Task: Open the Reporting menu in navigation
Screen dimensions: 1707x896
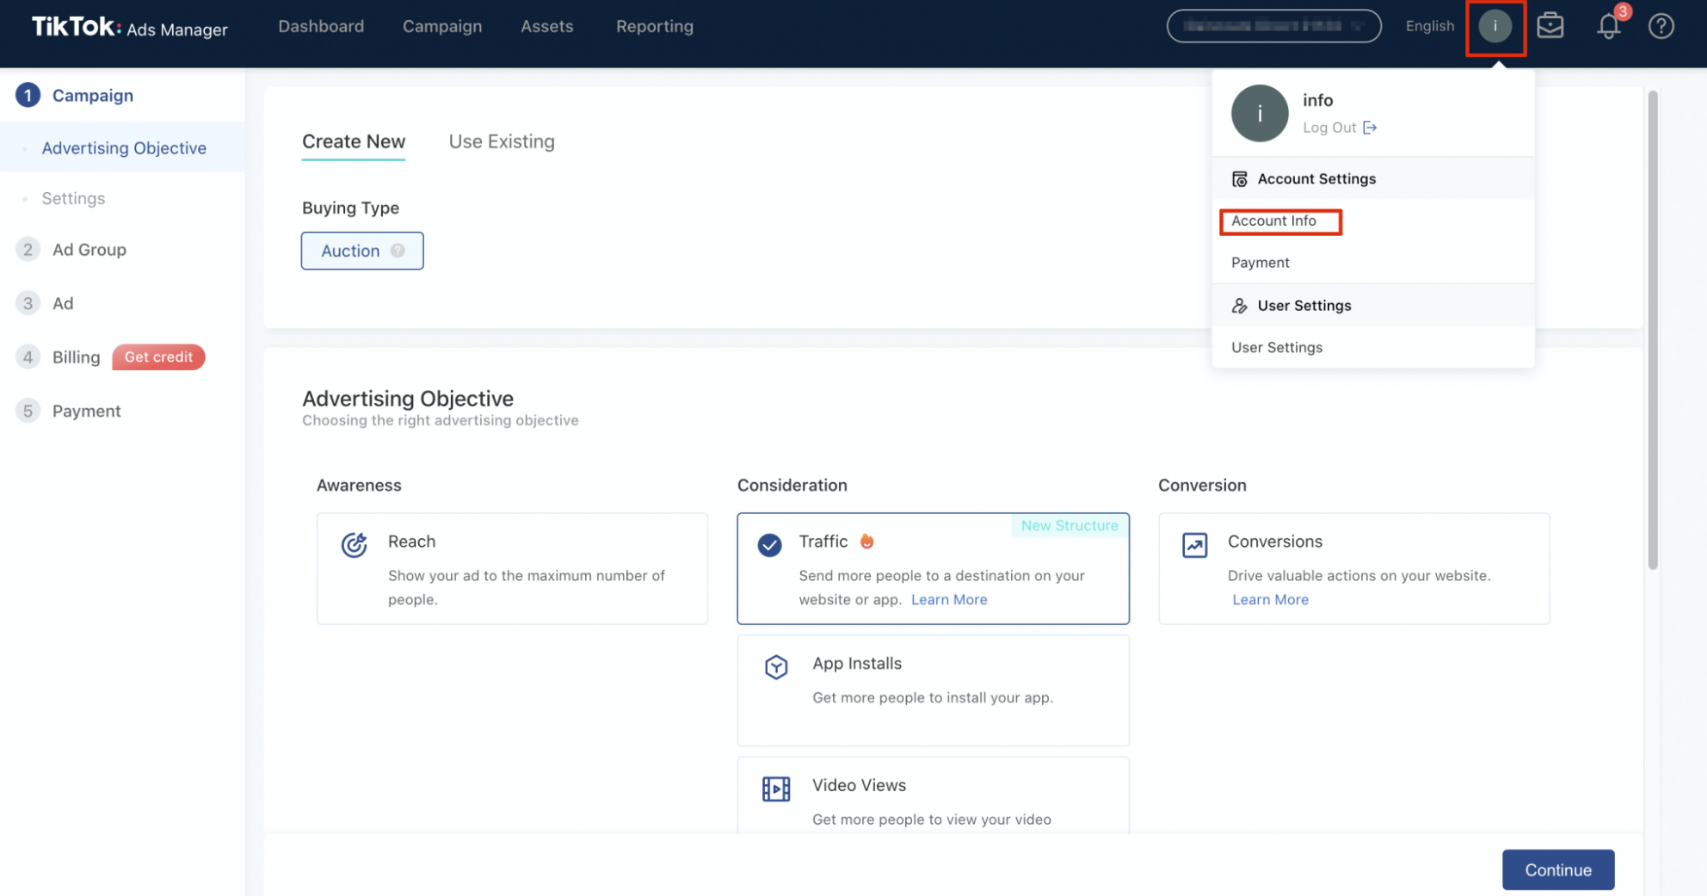Action: 654,27
